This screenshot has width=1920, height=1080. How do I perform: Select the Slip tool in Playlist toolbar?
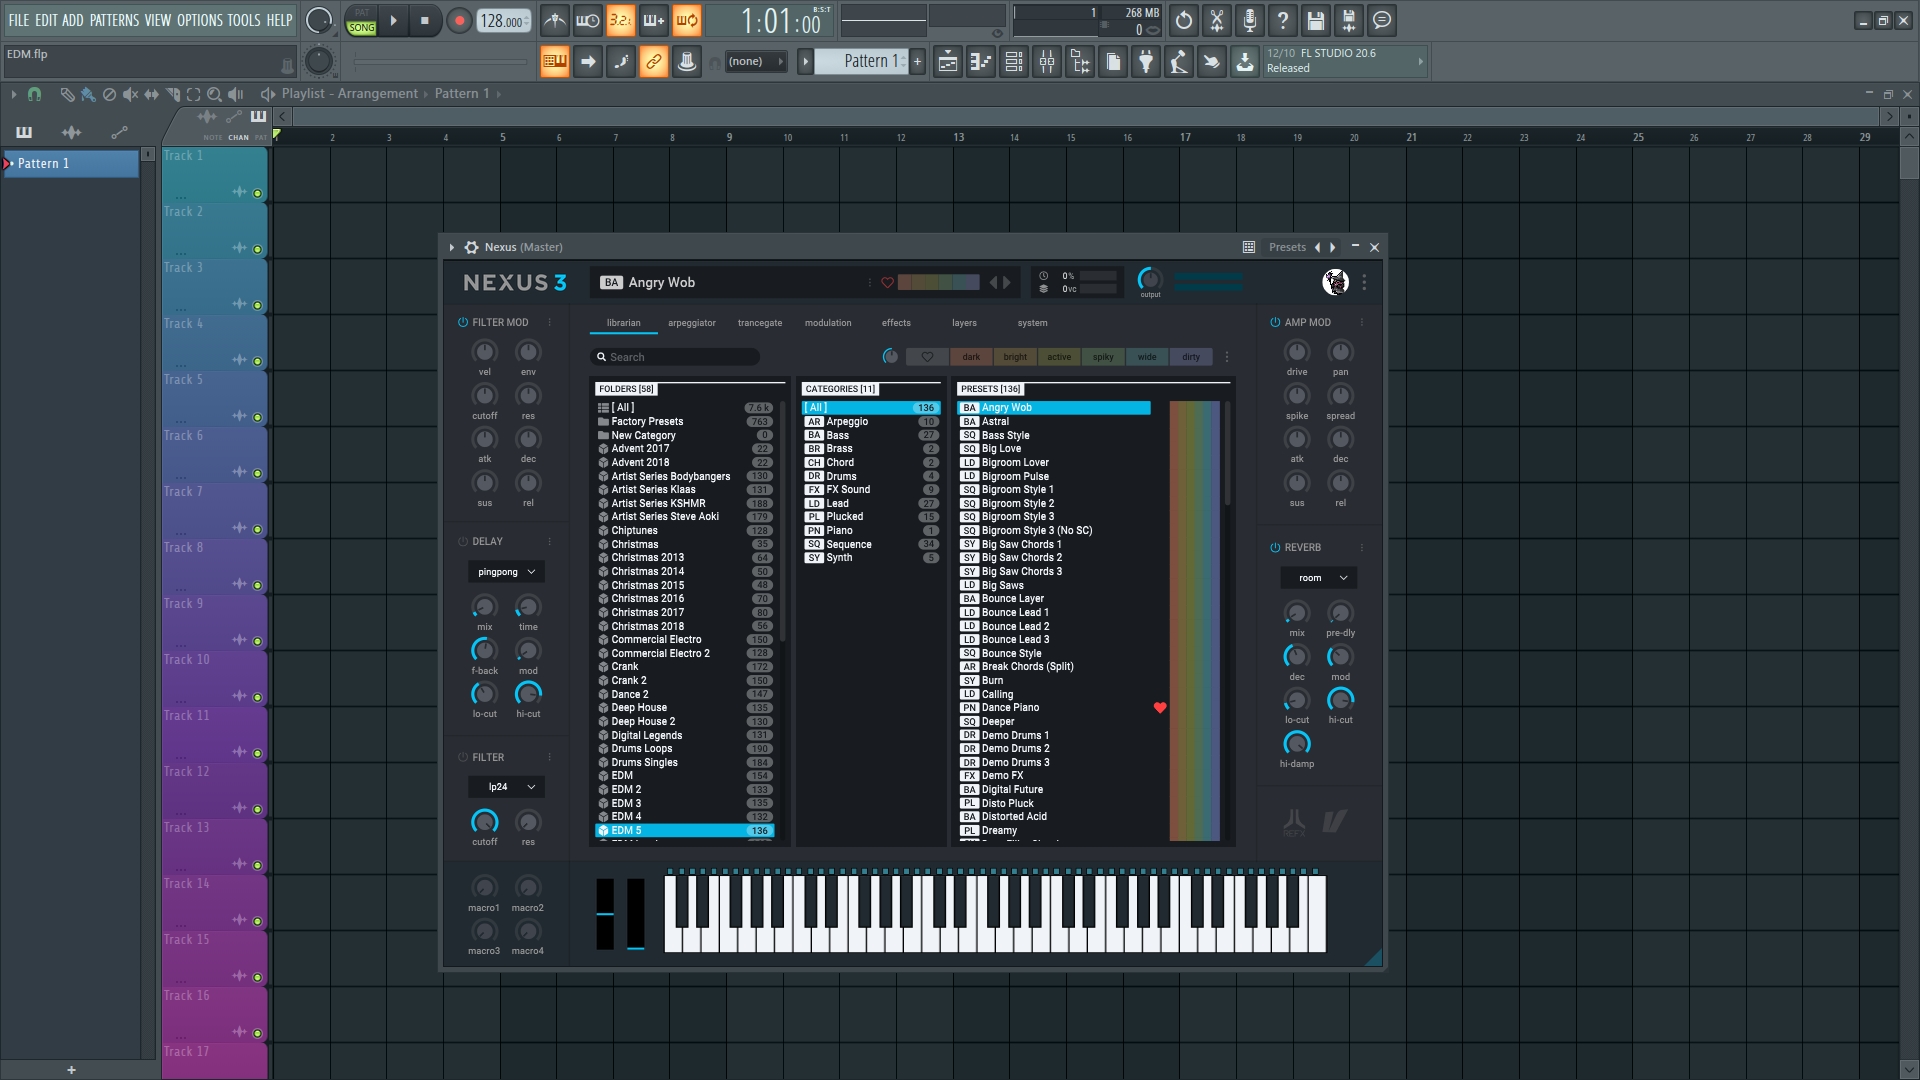click(151, 94)
